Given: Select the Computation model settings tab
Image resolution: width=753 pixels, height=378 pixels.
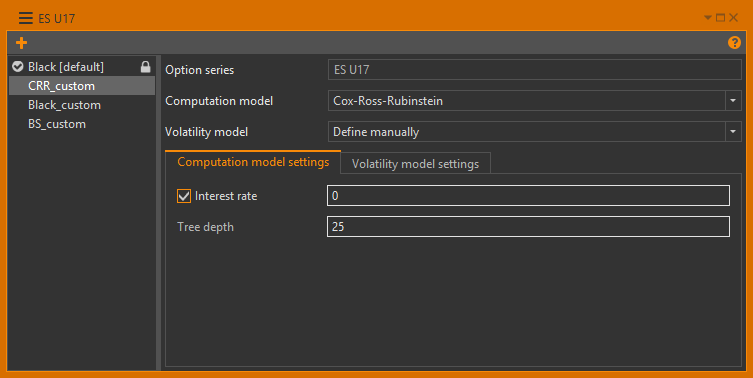Looking at the screenshot, I should pos(253,162).
